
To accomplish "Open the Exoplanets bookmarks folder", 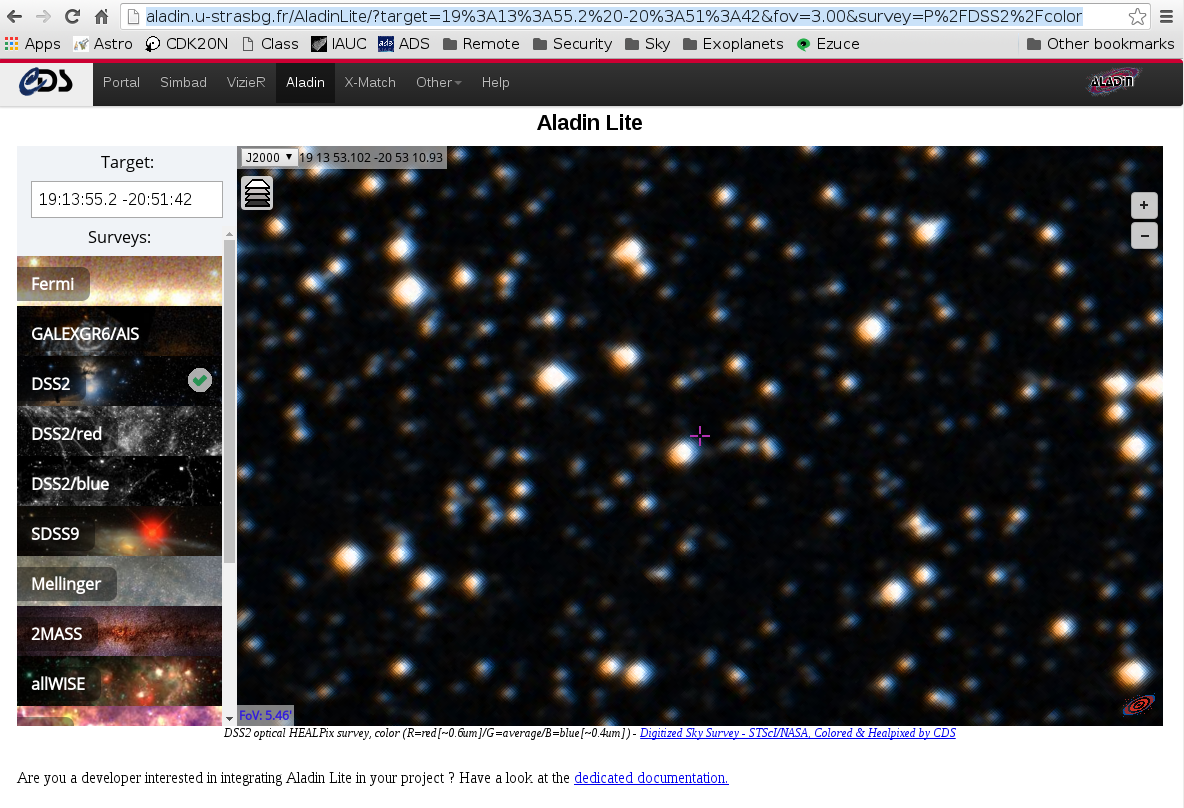I will (x=733, y=44).
